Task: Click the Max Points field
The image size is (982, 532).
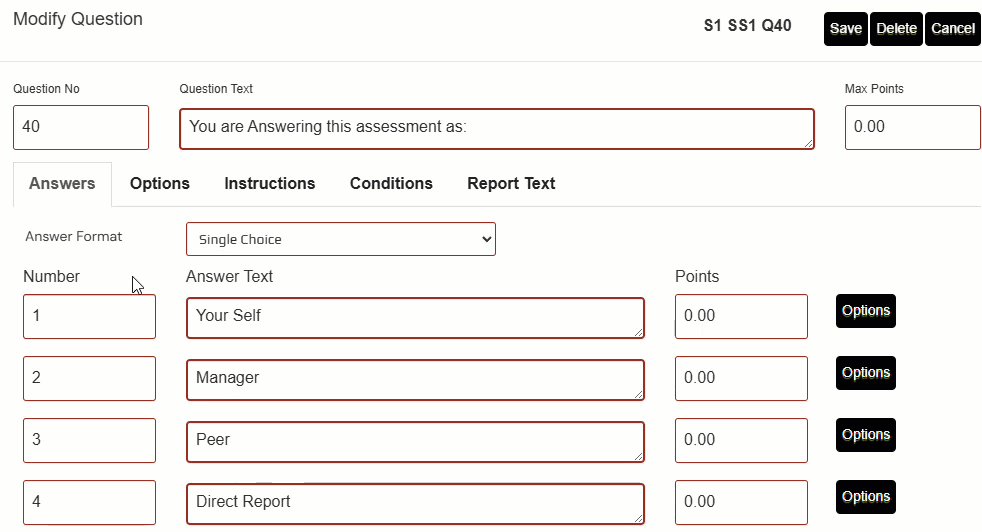Action: (x=912, y=128)
